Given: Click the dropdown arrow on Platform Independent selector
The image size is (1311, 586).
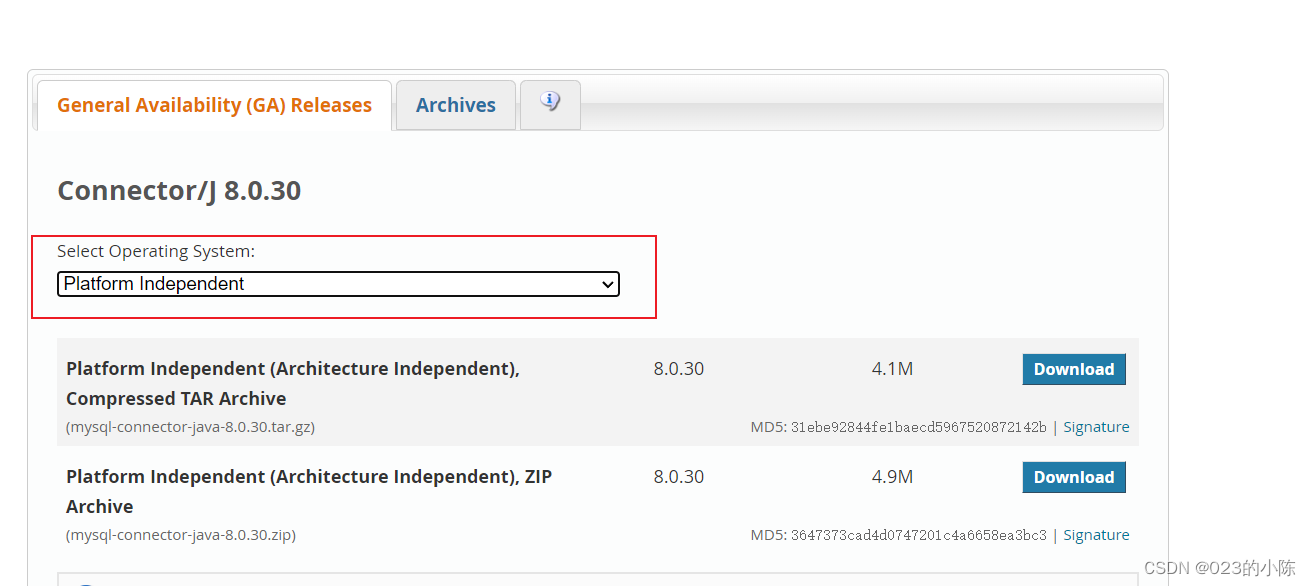Looking at the screenshot, I should click(x=608, y=284).
